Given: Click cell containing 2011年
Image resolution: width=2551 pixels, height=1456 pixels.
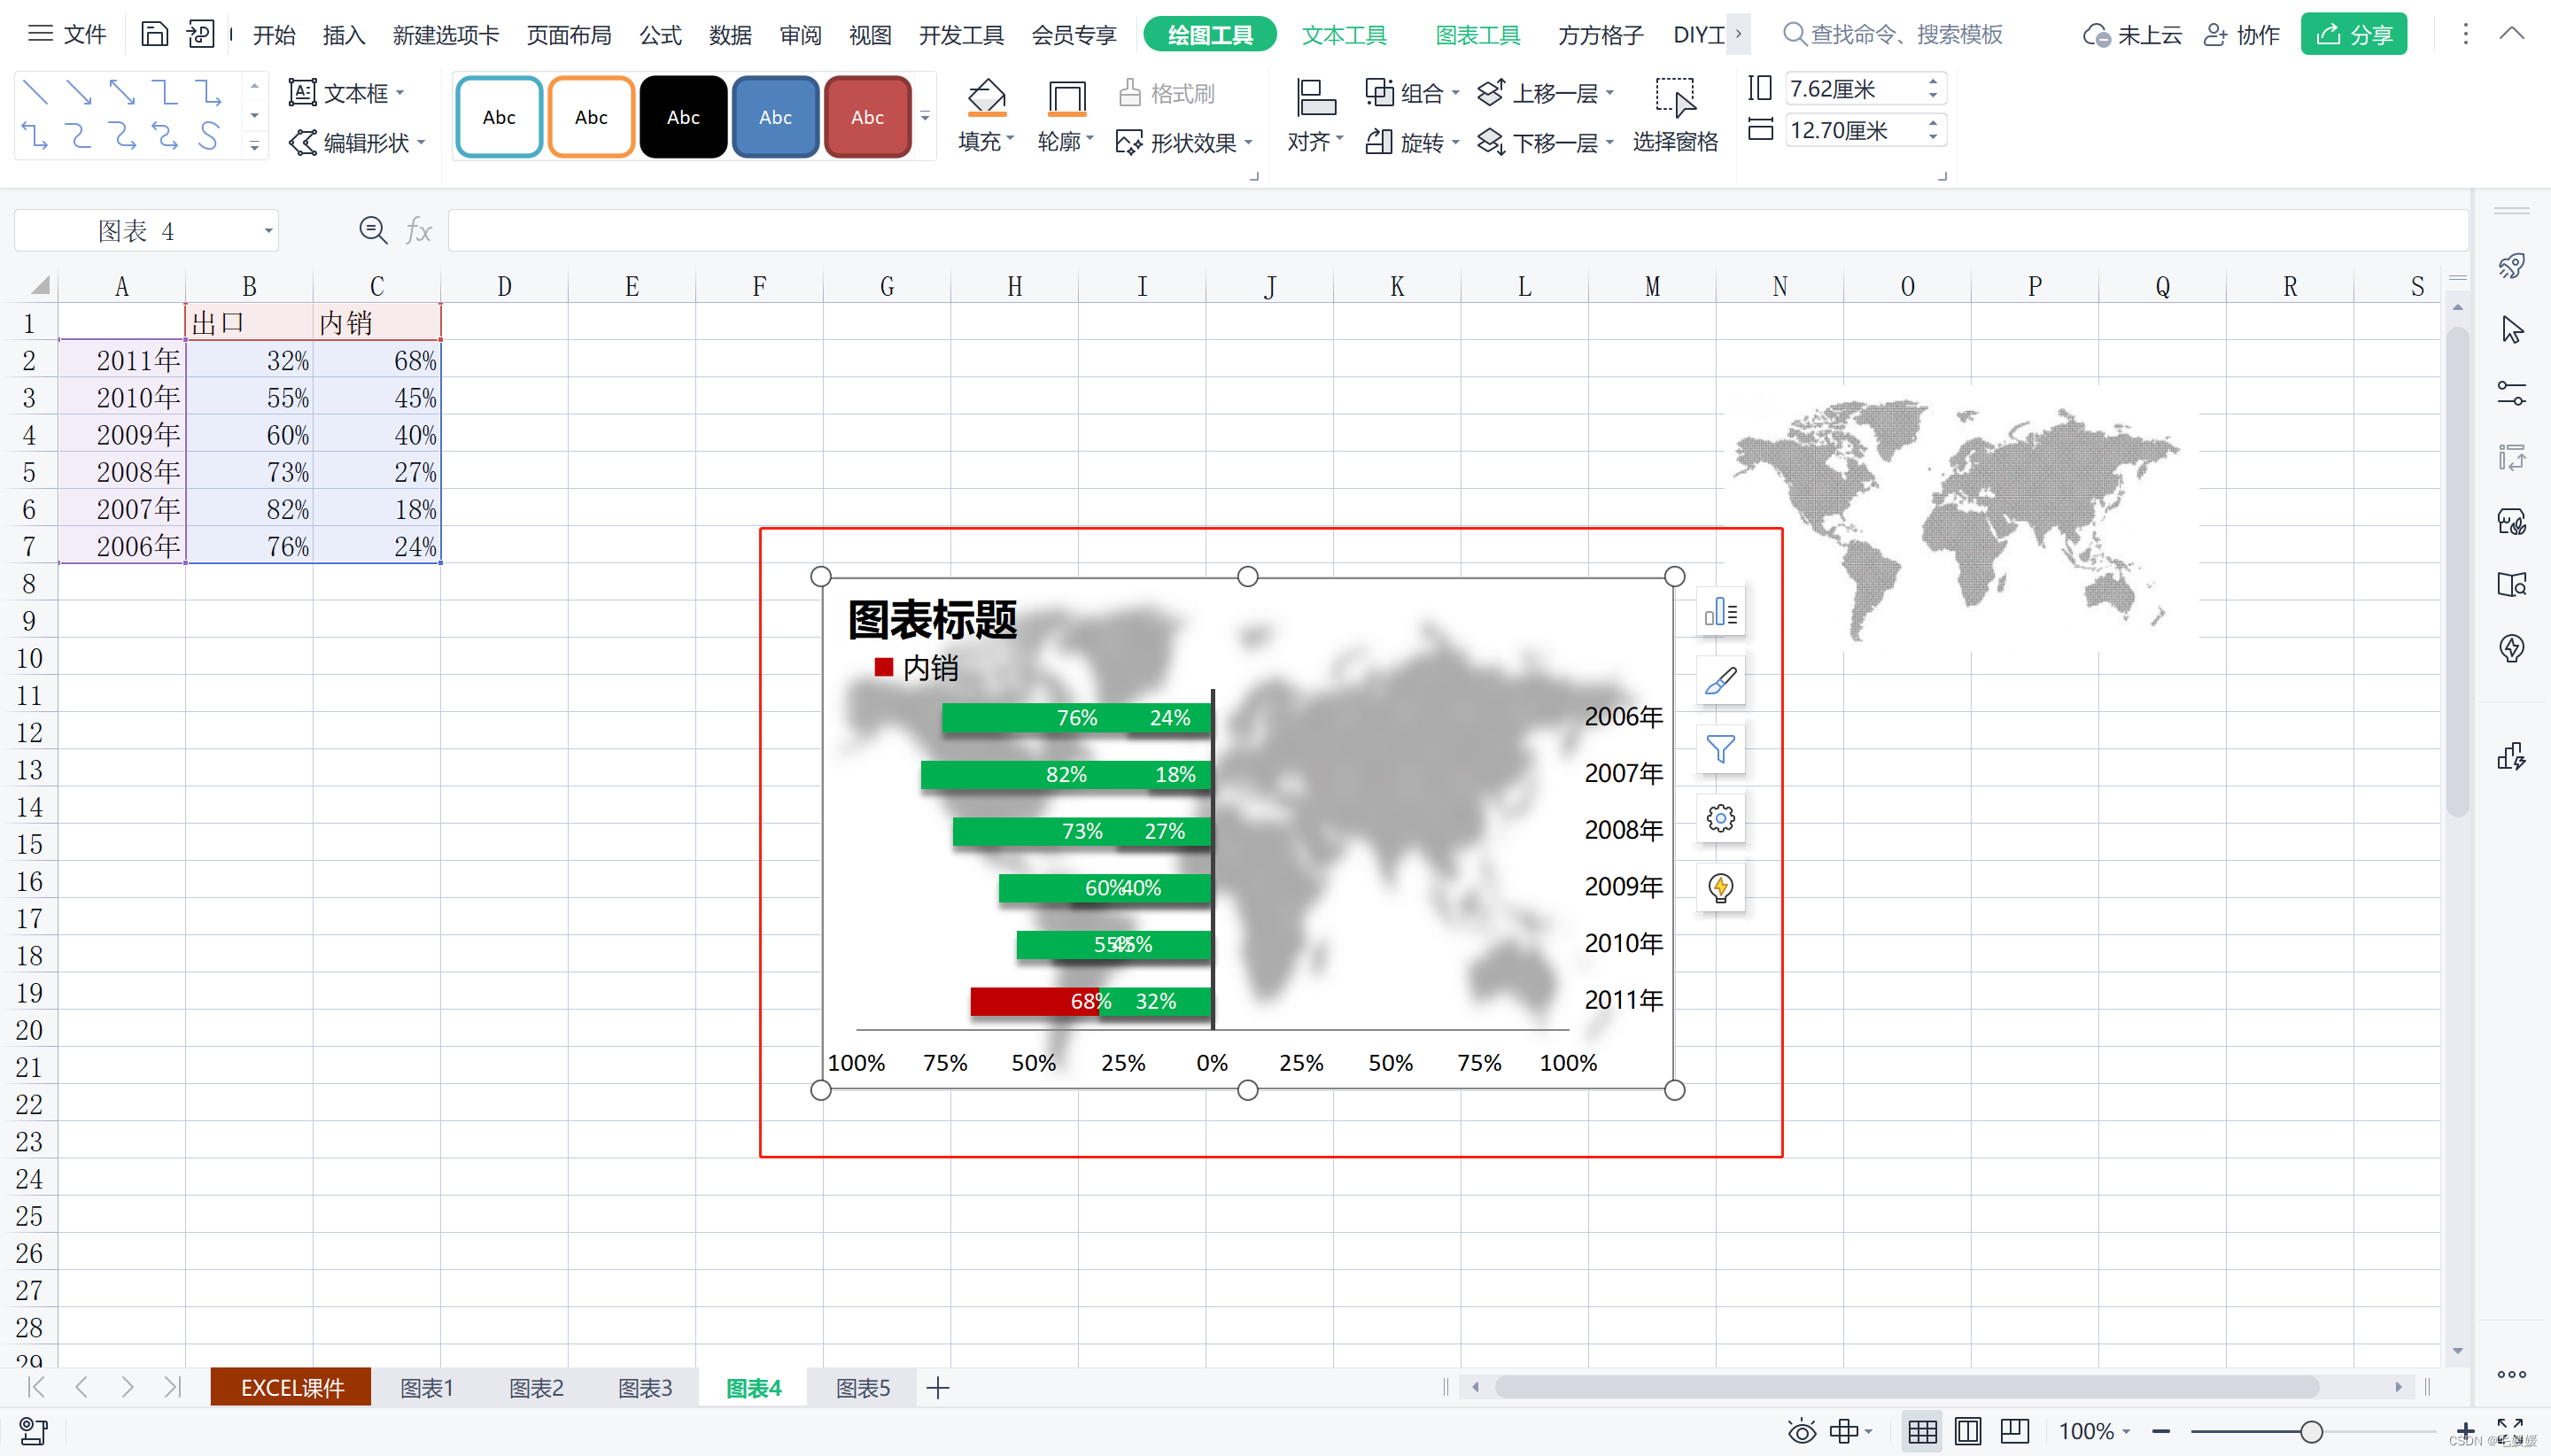Looking at the screenshot, I should pyautogui.click(x=122, y=360).
